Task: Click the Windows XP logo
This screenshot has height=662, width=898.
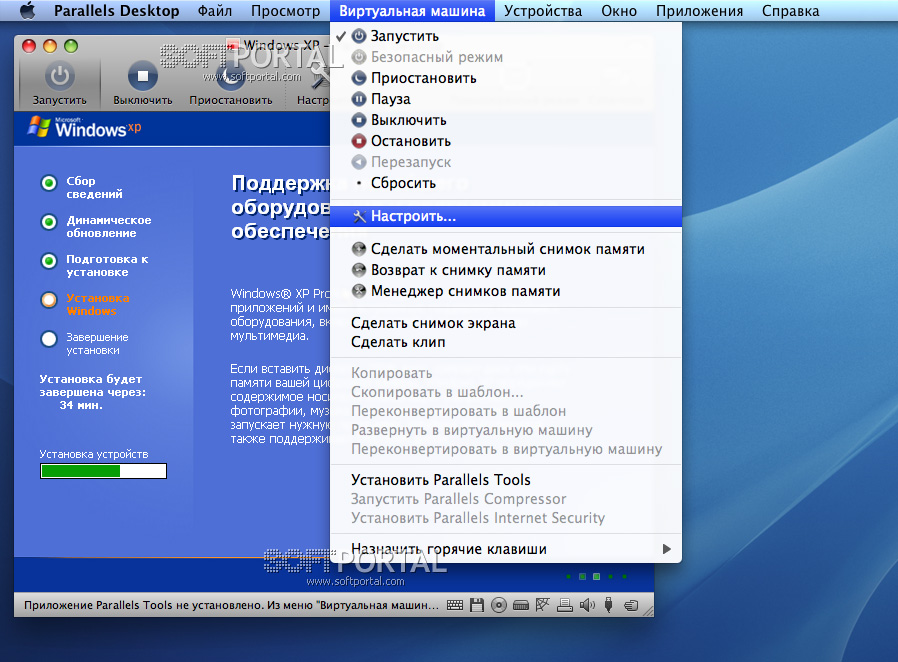Action: pyautogui.click(x=84, y=127)
